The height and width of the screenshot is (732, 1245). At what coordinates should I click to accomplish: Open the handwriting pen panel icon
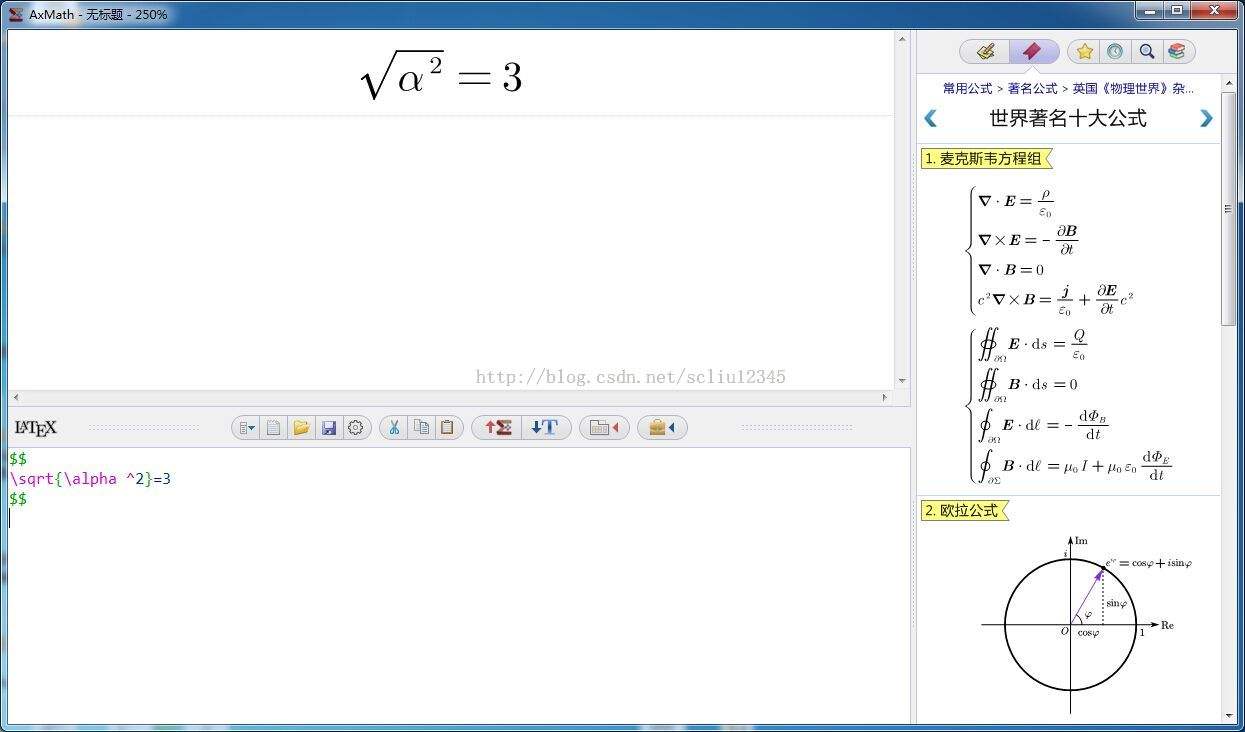point(986,51)
